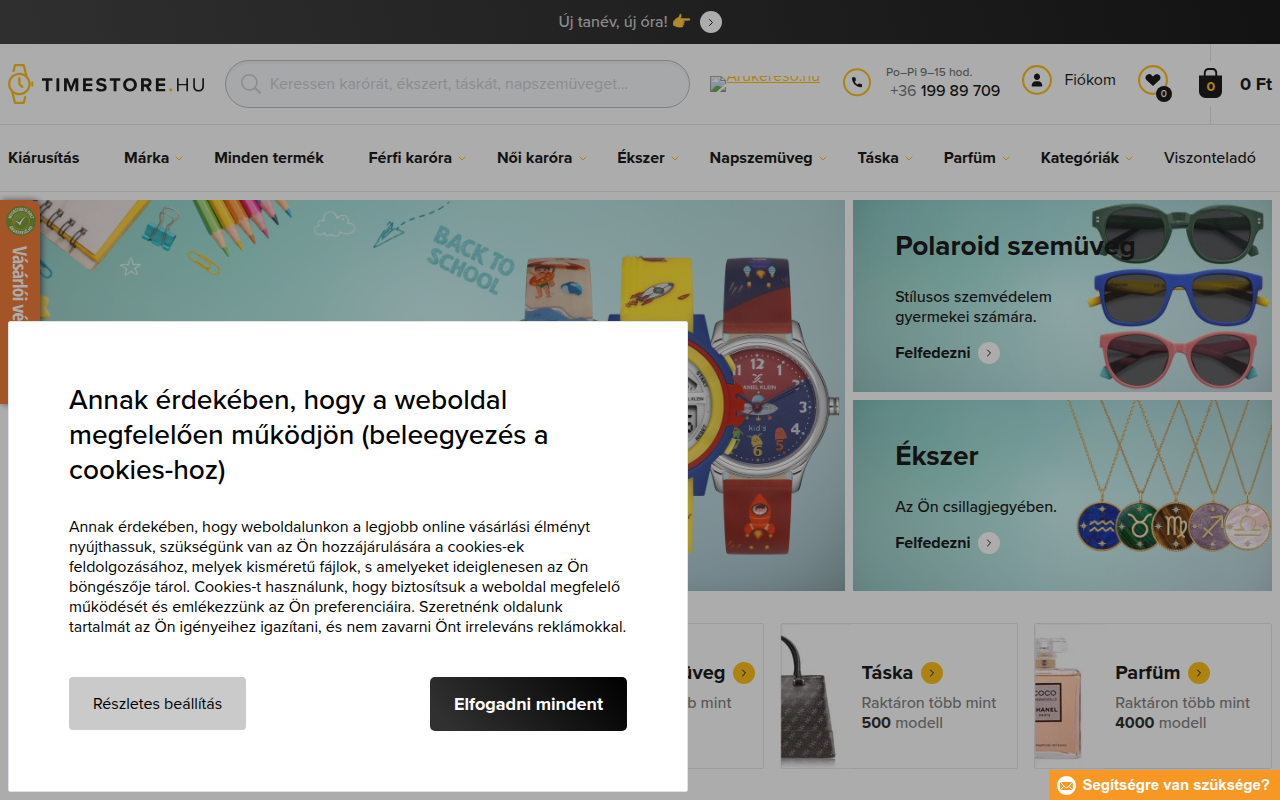Click Felfedezni under Ékszer banner
This screenshot has height=800, width=1280.
[933, 543]
